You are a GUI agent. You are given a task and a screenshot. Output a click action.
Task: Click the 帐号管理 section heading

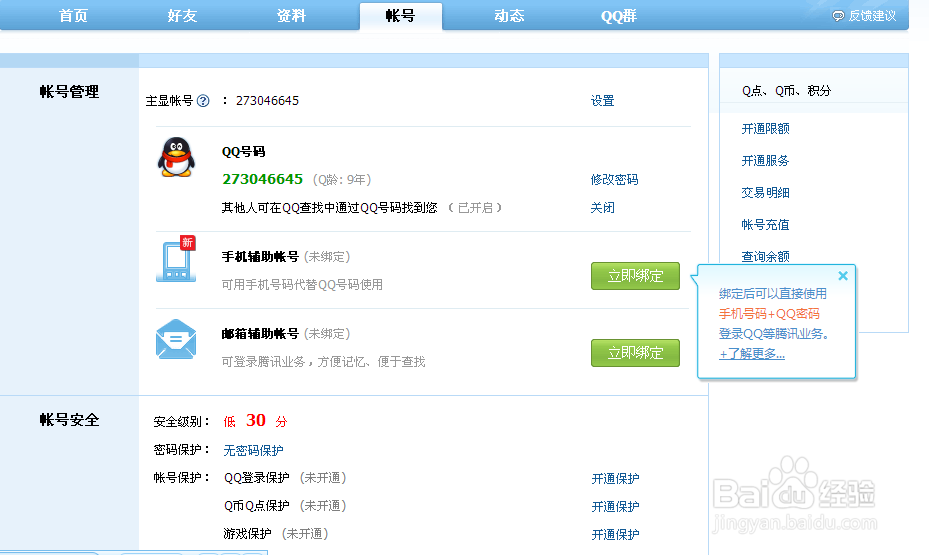[69, 92]
